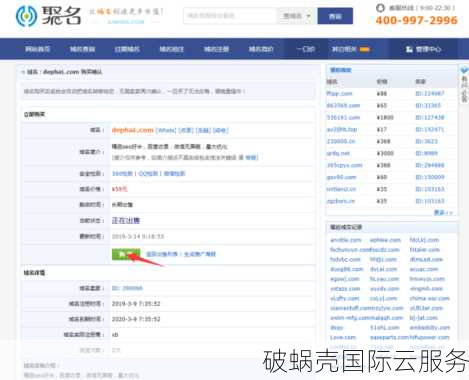Click the QQ检测 security check link
The height and width of the screenshot is (380, 469).
(x=148, y=174)
